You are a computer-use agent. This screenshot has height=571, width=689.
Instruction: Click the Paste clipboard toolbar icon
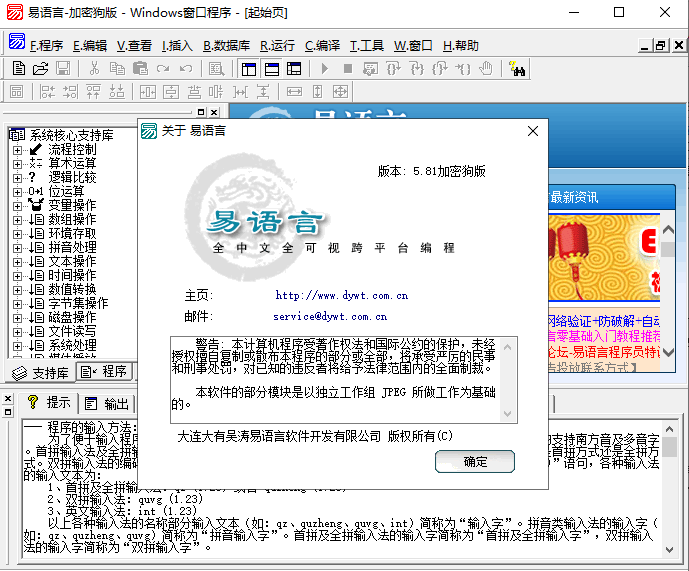[x=139, y=69]
